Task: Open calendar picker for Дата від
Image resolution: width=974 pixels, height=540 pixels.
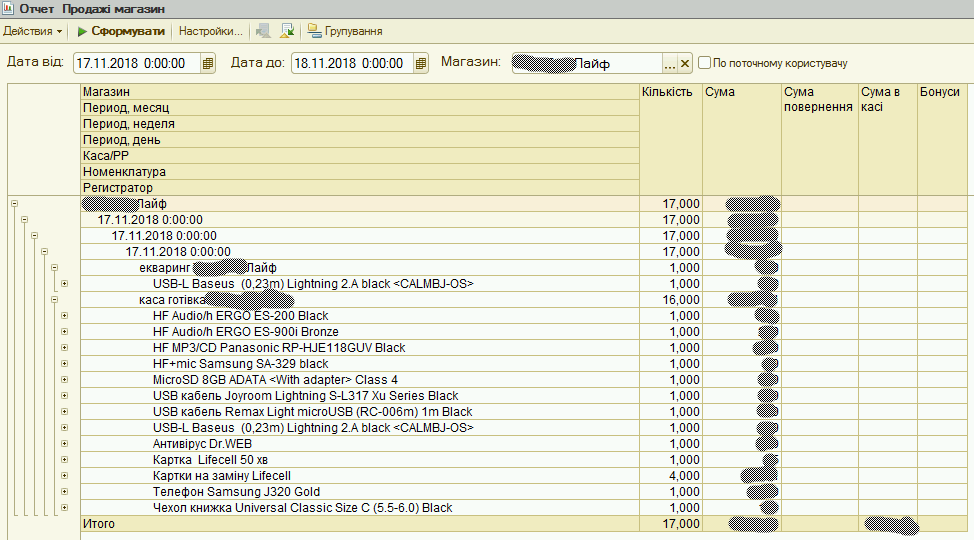Action: point(208,63)
